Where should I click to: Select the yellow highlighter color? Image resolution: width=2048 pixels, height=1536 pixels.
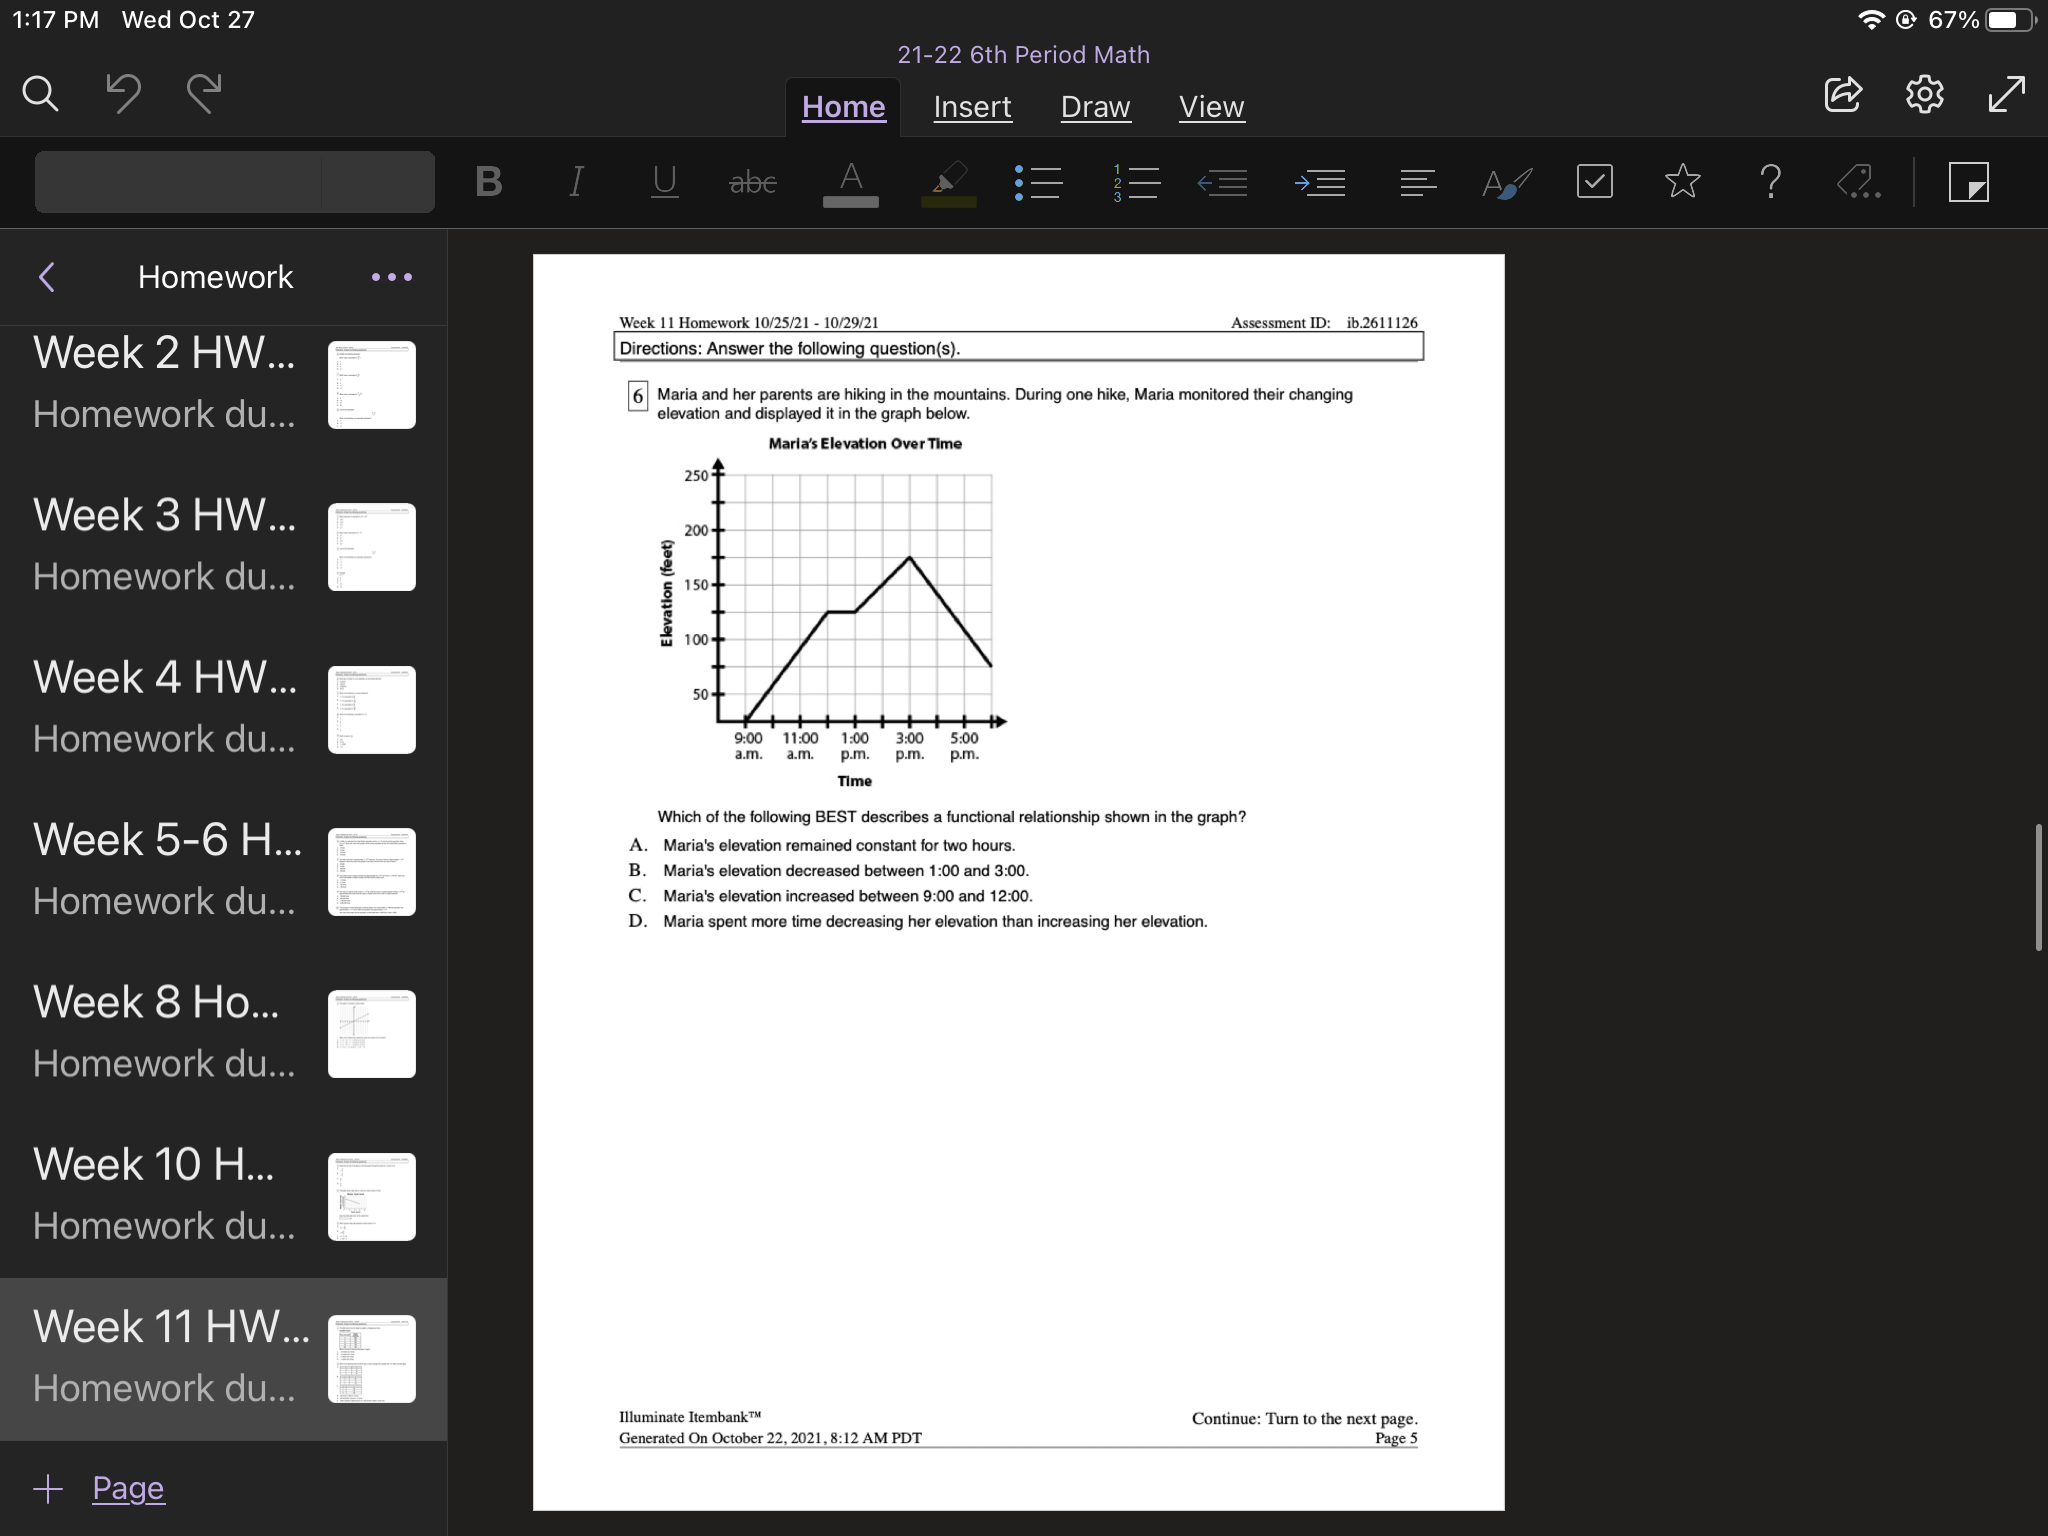(948, 182)
